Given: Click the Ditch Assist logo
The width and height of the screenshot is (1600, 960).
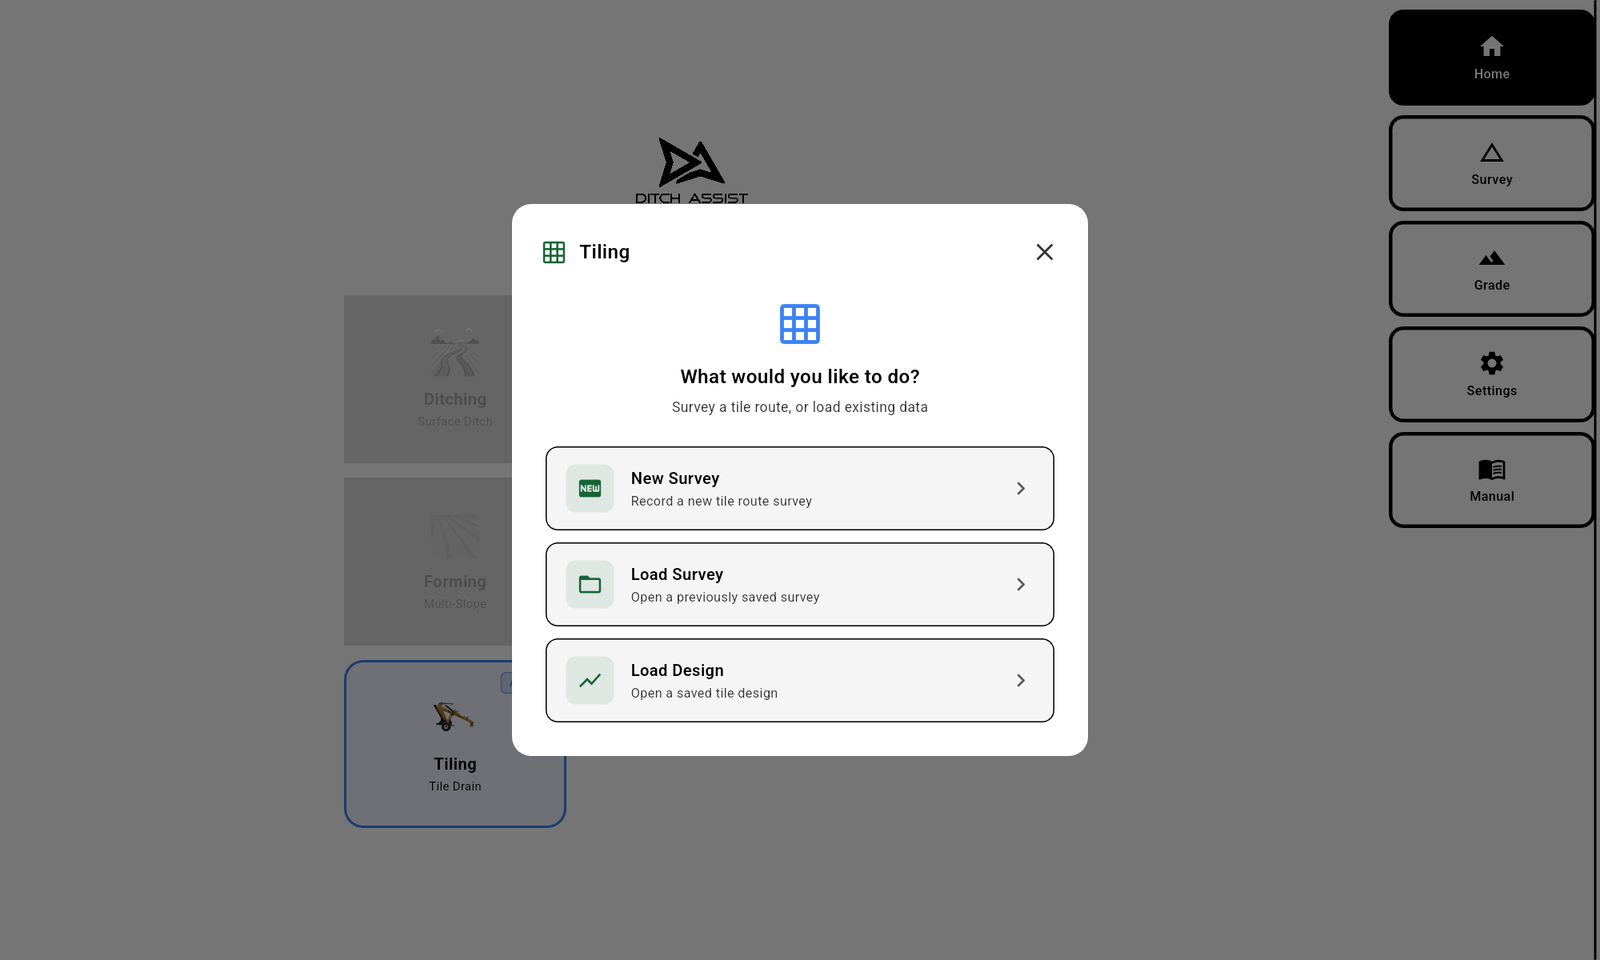Looking at the screenshot, I should (691, 171).
